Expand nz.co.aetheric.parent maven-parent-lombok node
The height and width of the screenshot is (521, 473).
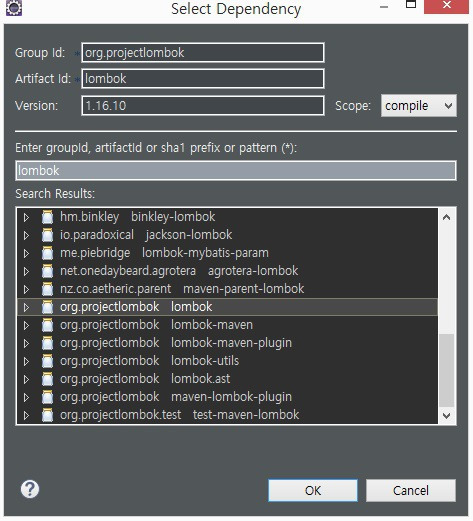pos(26,289)
